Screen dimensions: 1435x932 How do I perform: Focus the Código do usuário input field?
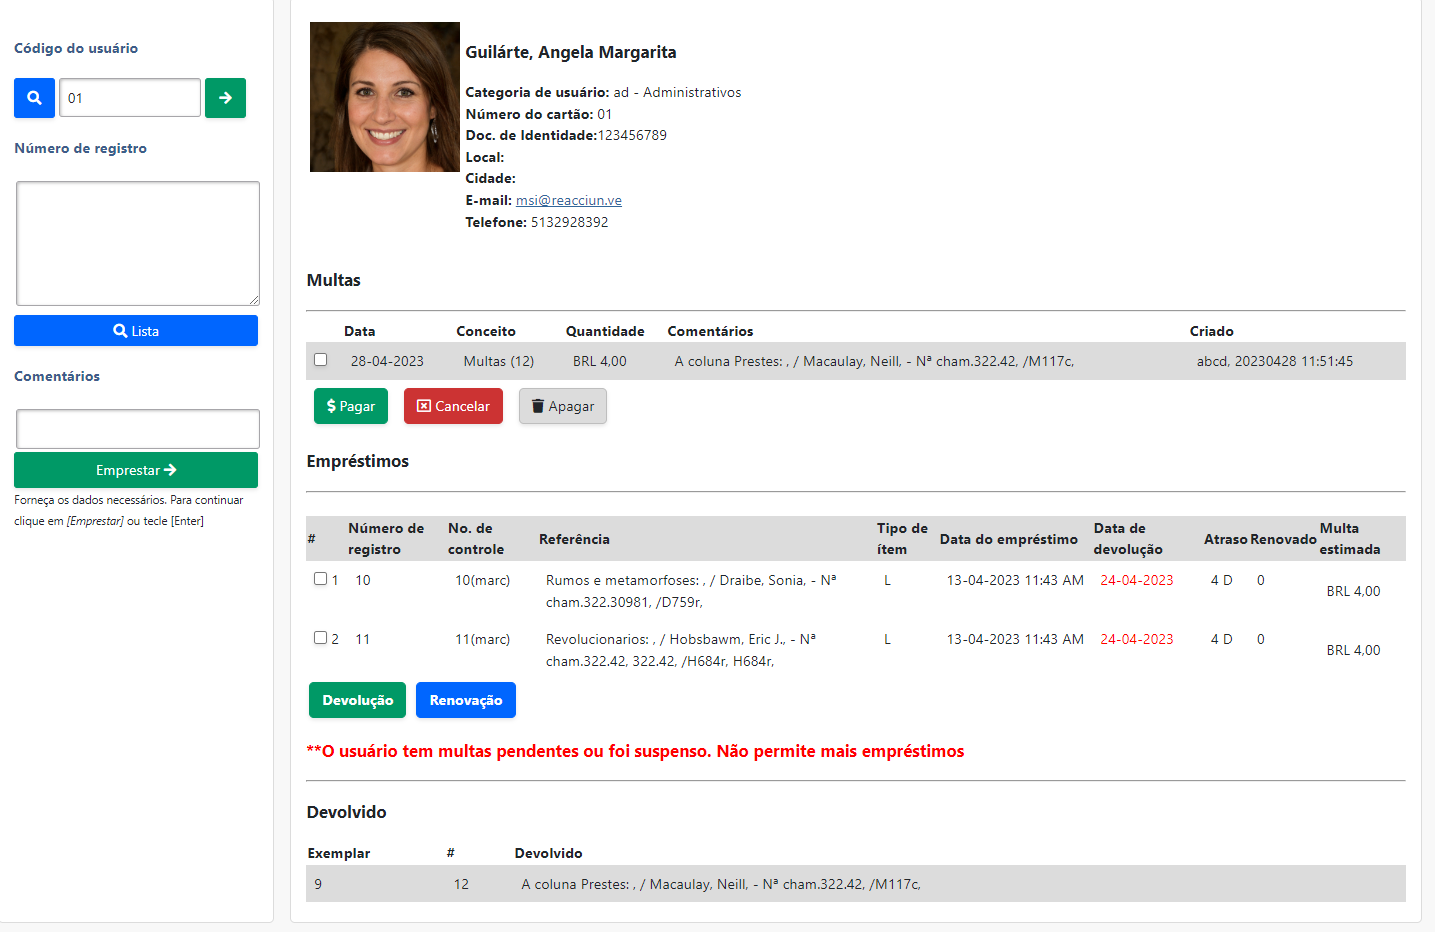point(130,98)
